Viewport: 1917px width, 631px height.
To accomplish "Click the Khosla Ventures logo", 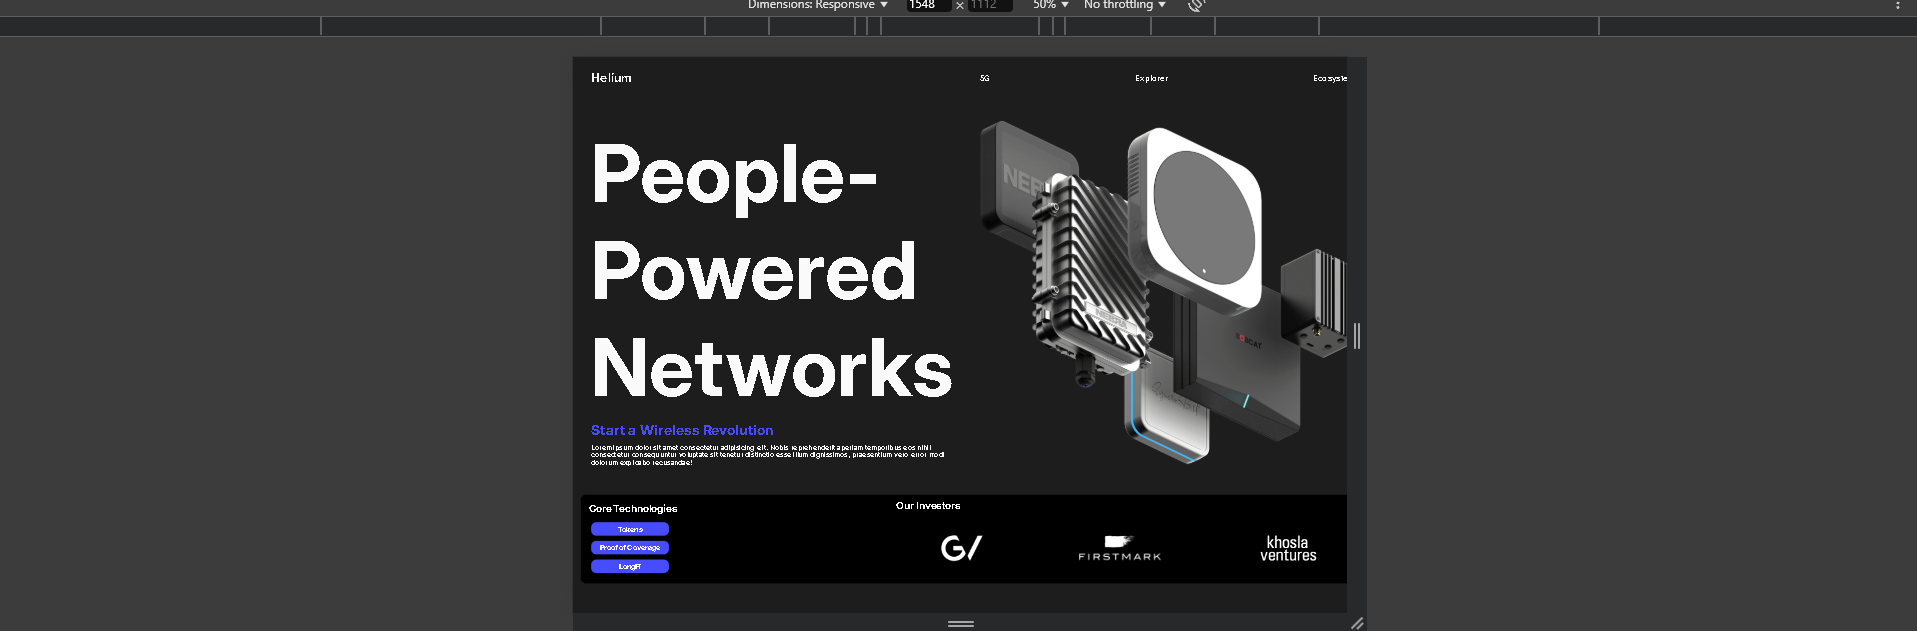I will (x=1288, y=549).
